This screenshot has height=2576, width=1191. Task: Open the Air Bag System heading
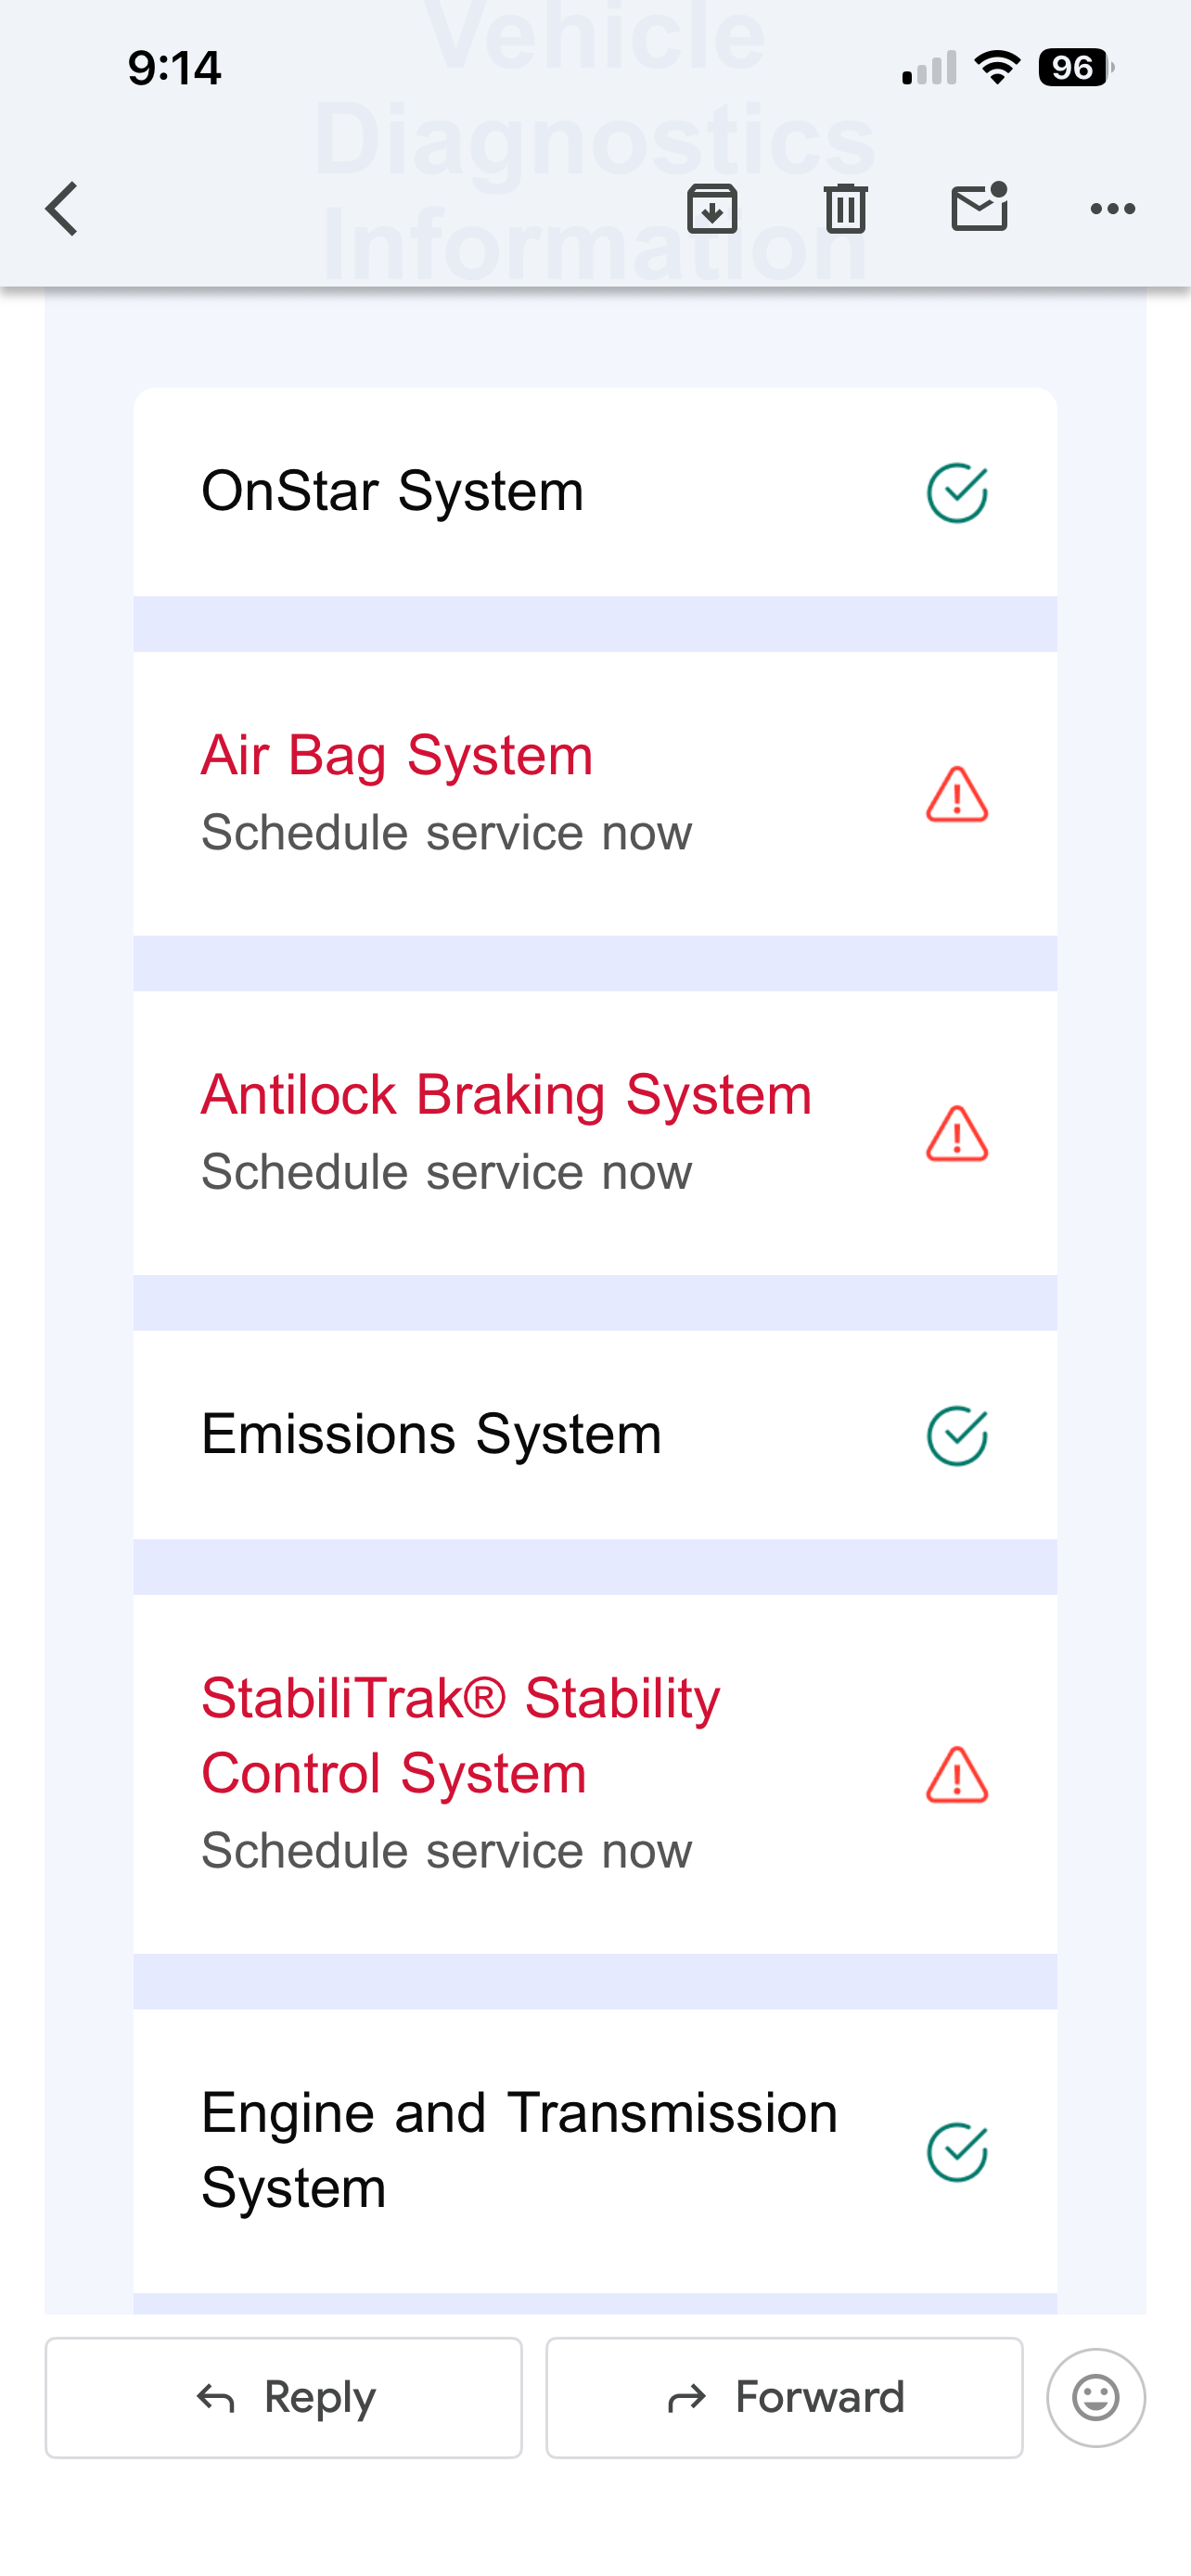click(x=397, y=755)
